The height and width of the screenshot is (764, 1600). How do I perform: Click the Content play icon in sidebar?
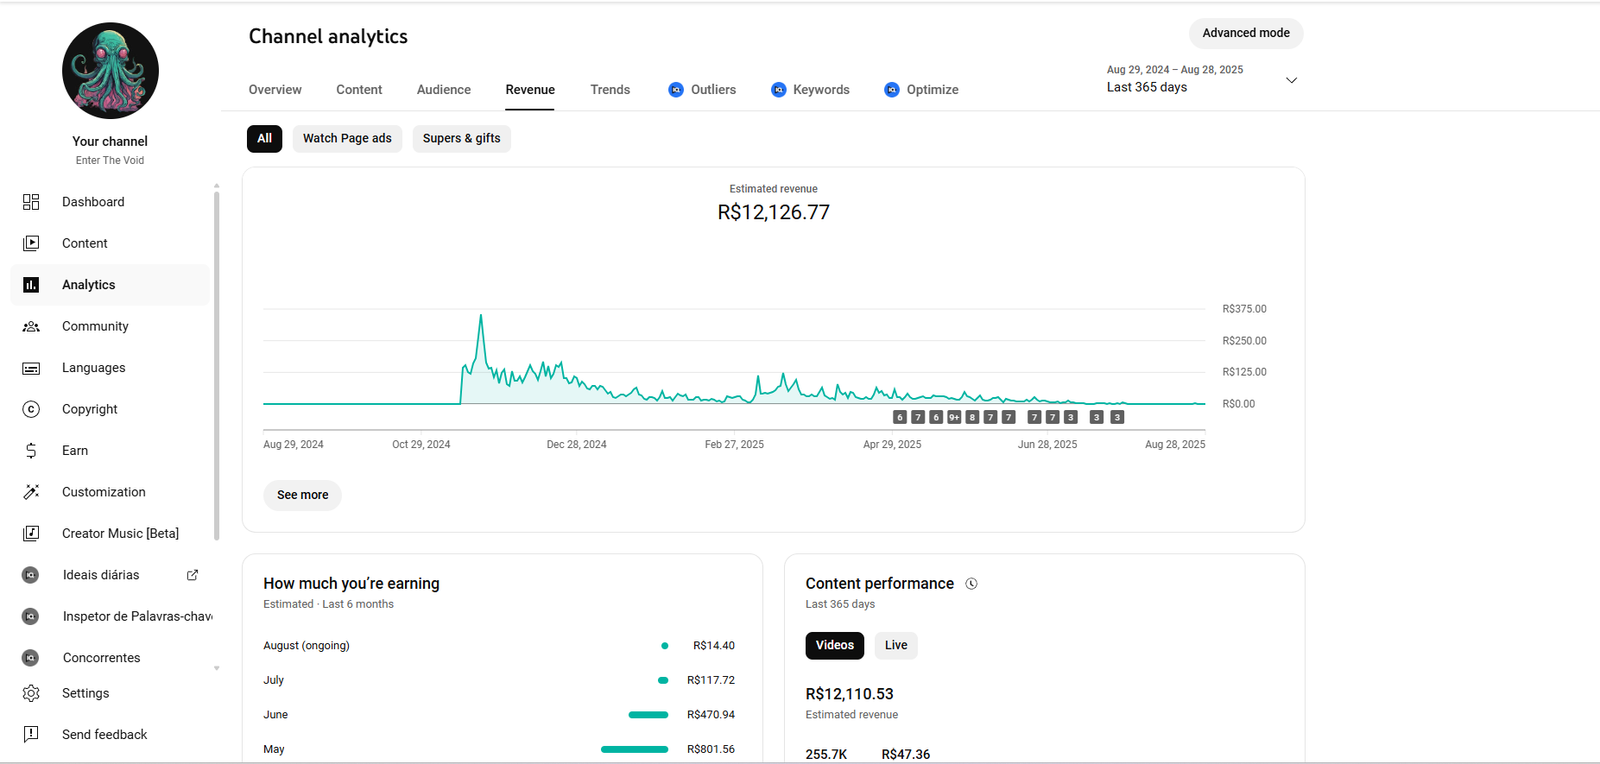[31, 243]
